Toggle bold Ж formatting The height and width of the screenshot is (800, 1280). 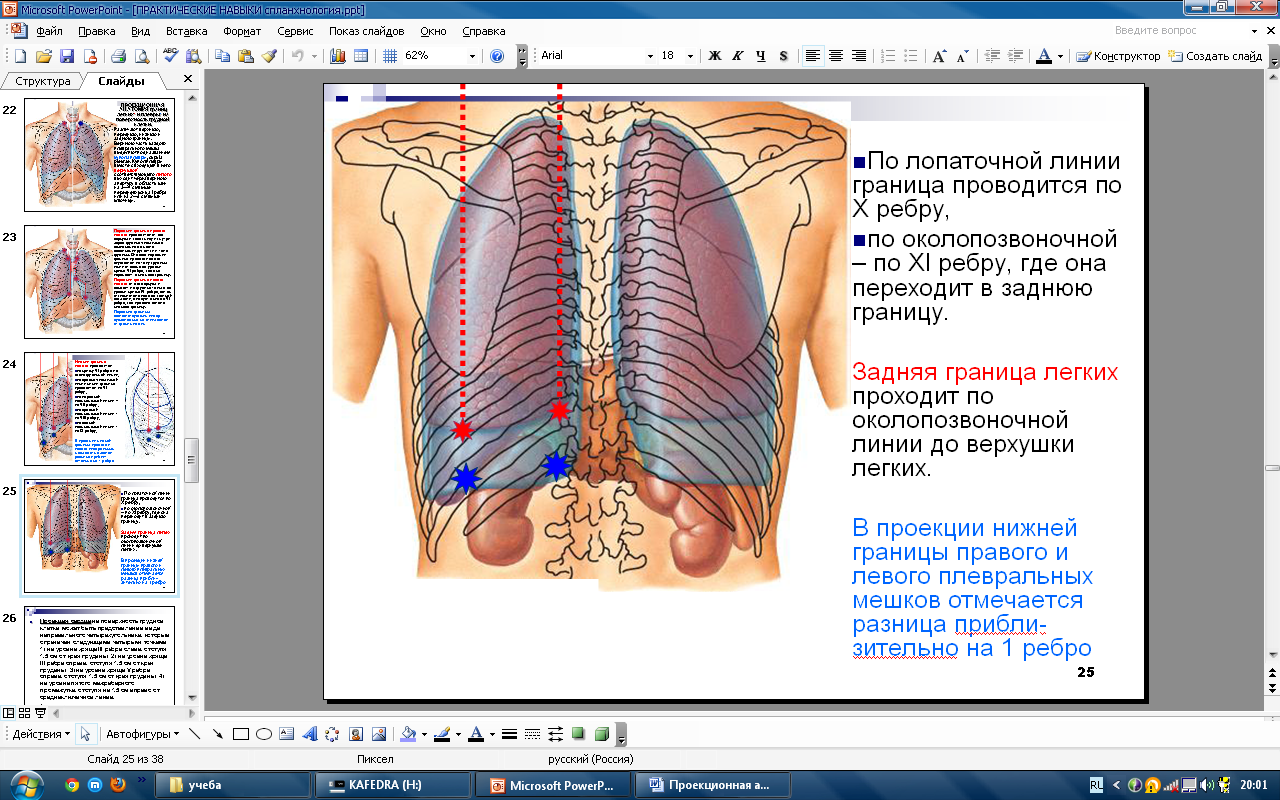coord(715,56)
